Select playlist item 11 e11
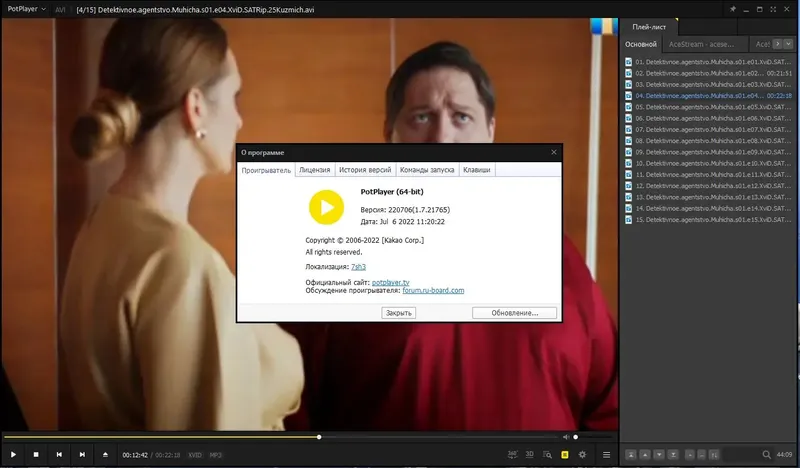The width and height of the screenshot is (800, 468). pos(709,175)
